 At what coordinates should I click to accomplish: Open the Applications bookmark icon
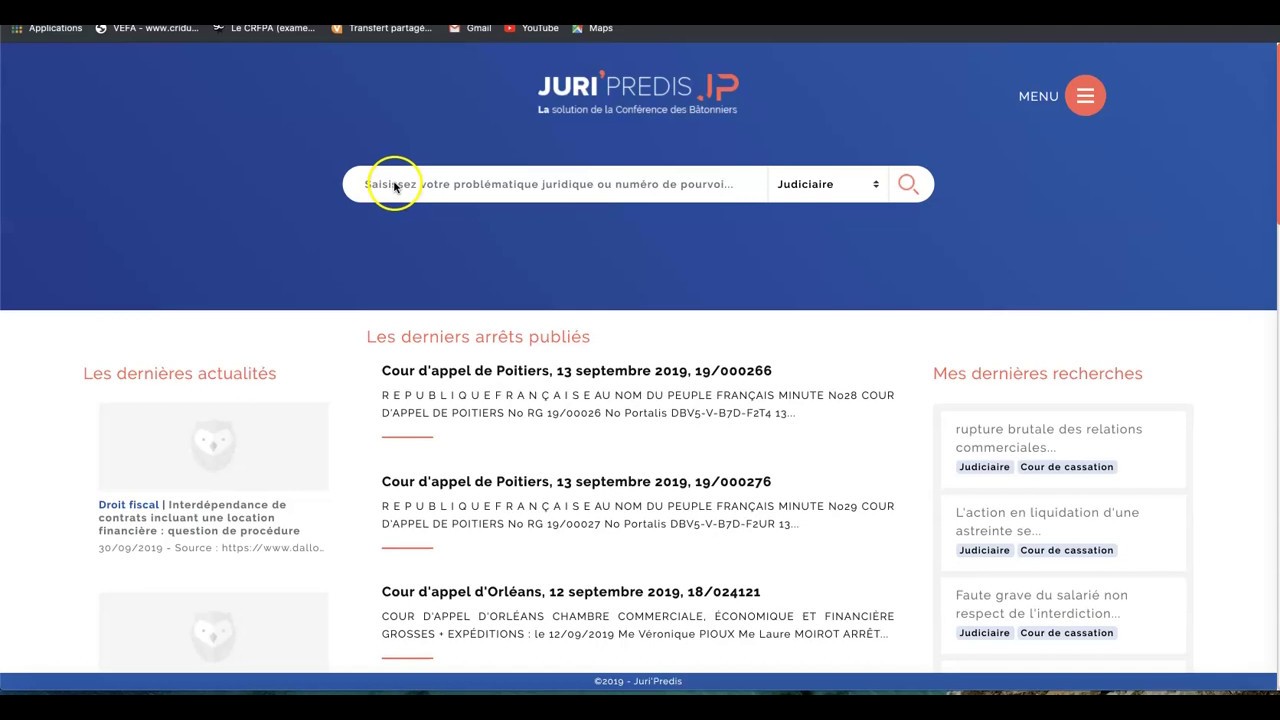(x=16, y=28)
